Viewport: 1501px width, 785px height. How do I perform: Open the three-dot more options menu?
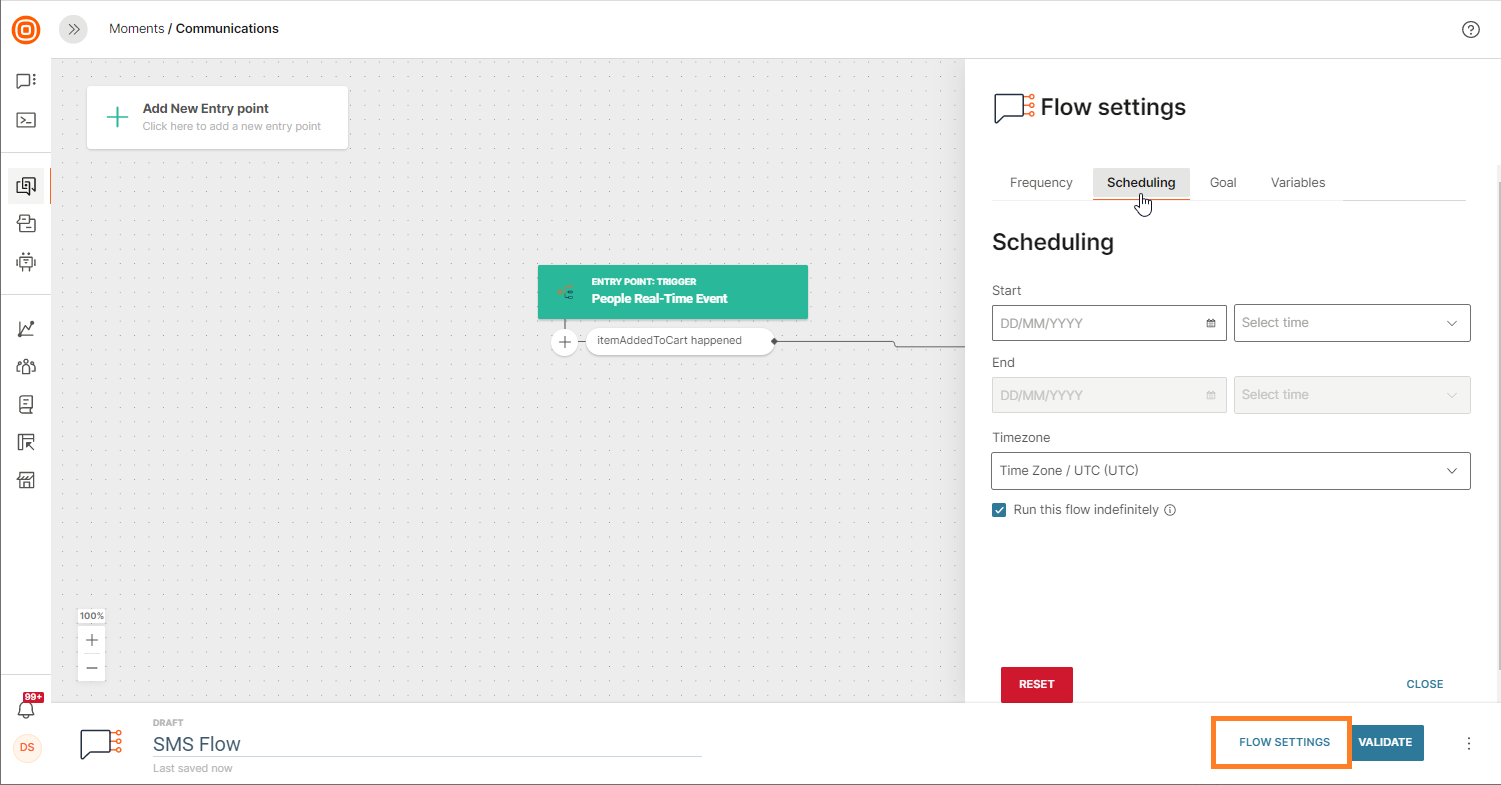coord(1469,743)
